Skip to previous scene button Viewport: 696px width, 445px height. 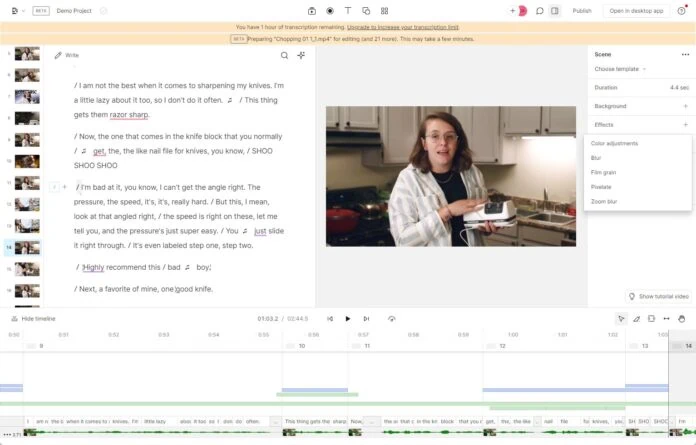click(330, 319)
